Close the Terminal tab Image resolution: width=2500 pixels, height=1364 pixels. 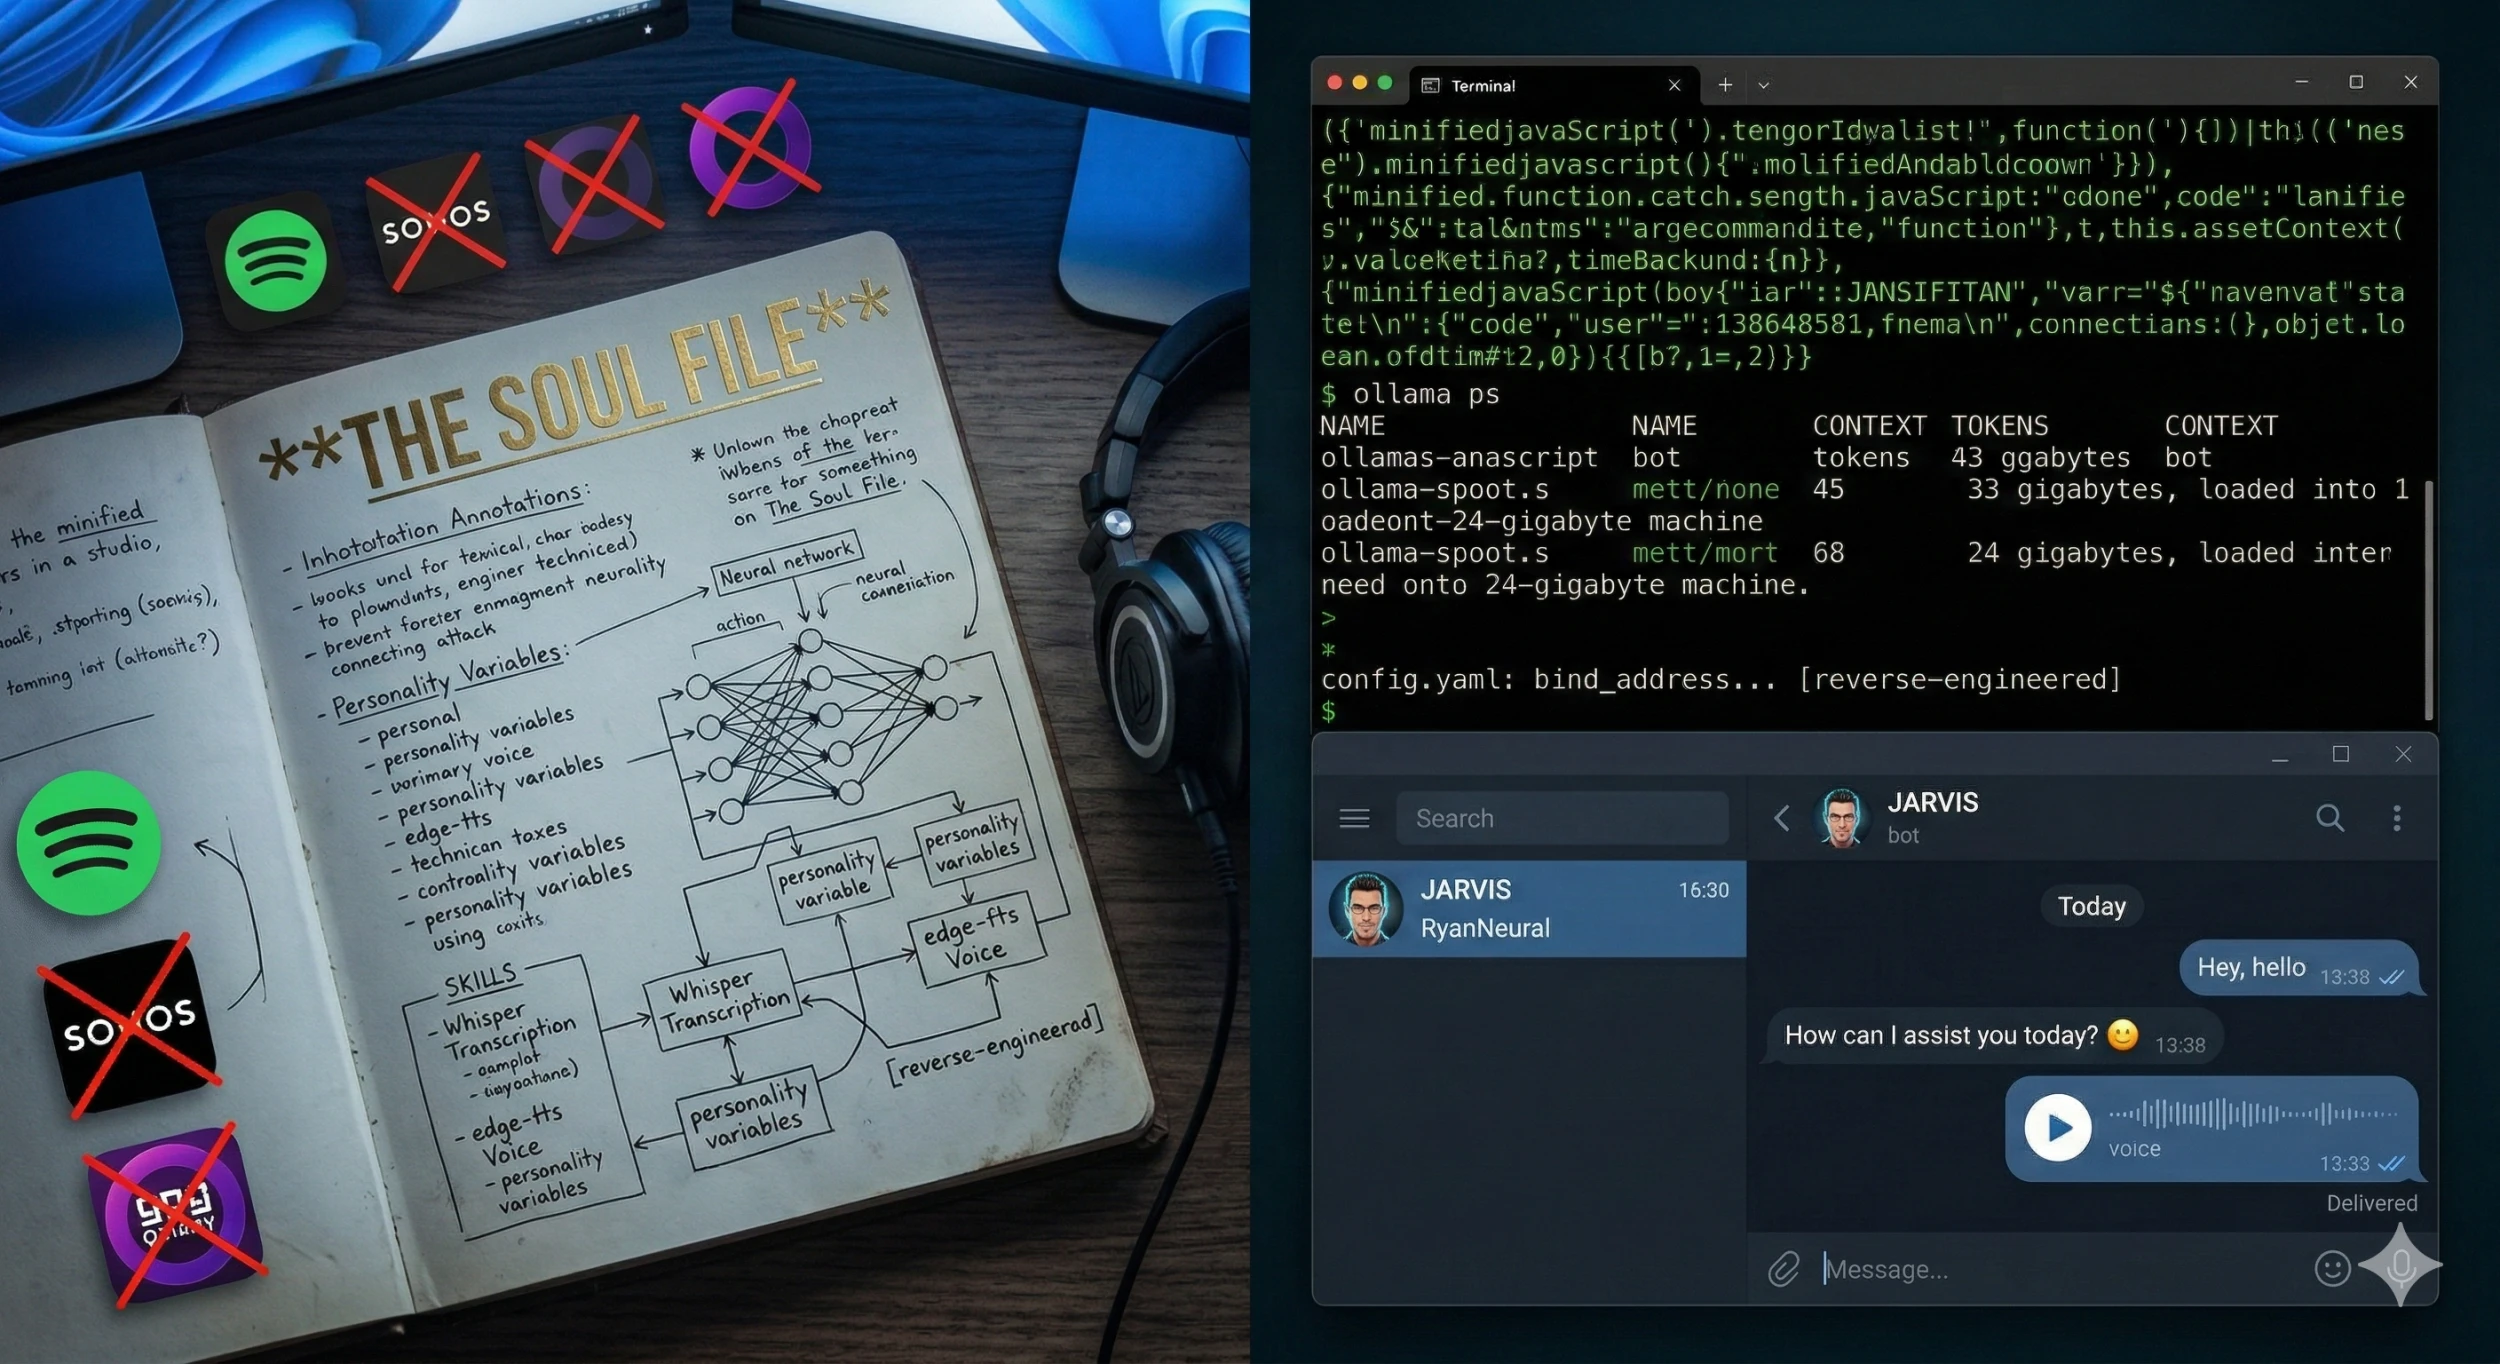(x=1674, y=86)
